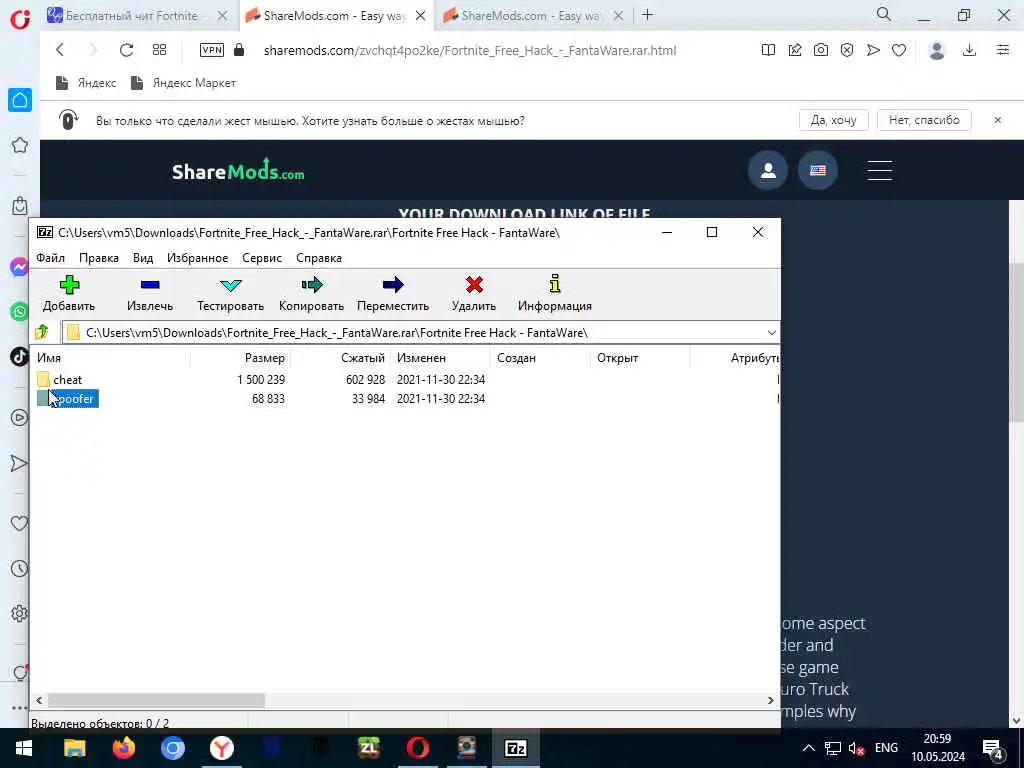Open the browser downloads icon
This screenshot has height=768, width=1024.
(970, 50)
